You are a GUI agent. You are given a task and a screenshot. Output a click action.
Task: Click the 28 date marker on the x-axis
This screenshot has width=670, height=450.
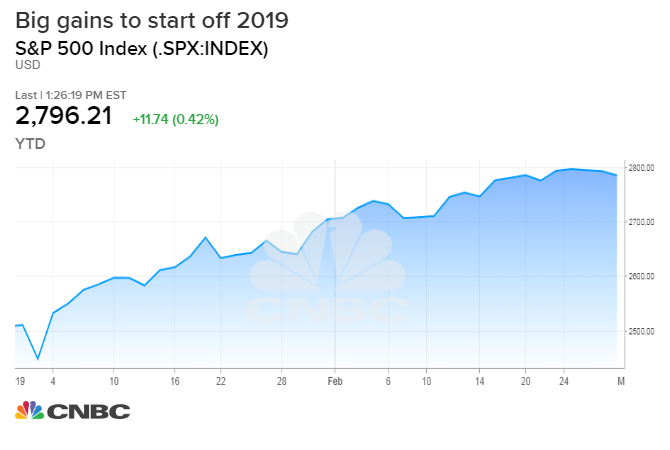click(283, 380)
